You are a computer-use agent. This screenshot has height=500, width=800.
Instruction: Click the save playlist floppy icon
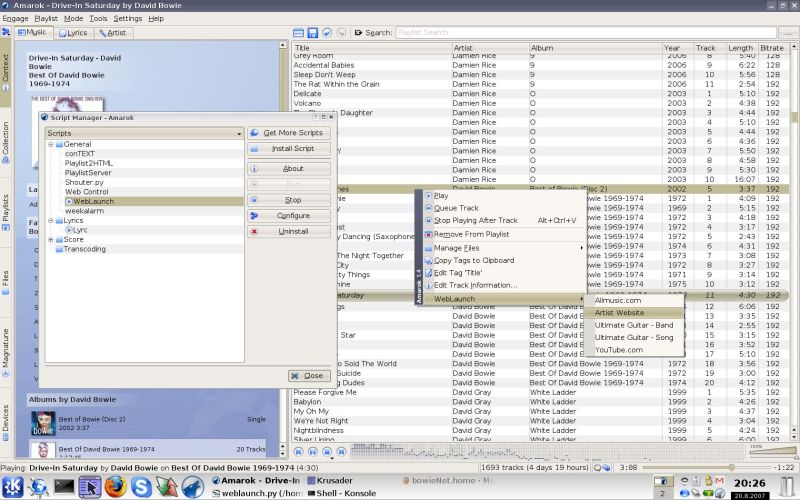313,33
